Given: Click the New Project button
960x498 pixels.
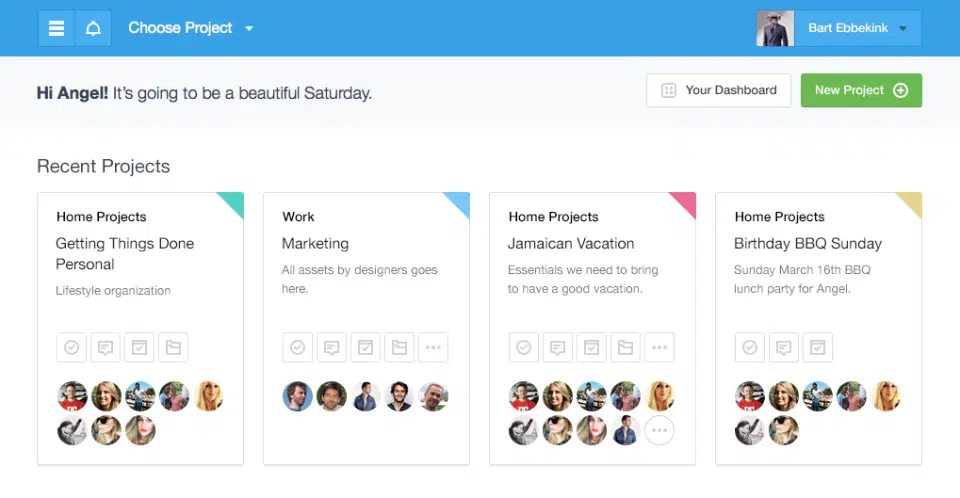Looking at the screenshot, I should pyautogui.click(x=861, y=90).
